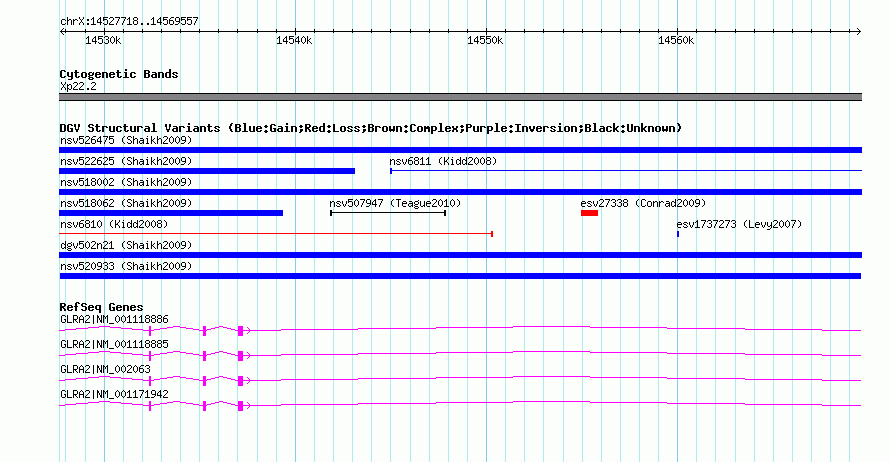Click the small esv1737273 (Levy2007) blue marker

[678, 234]
